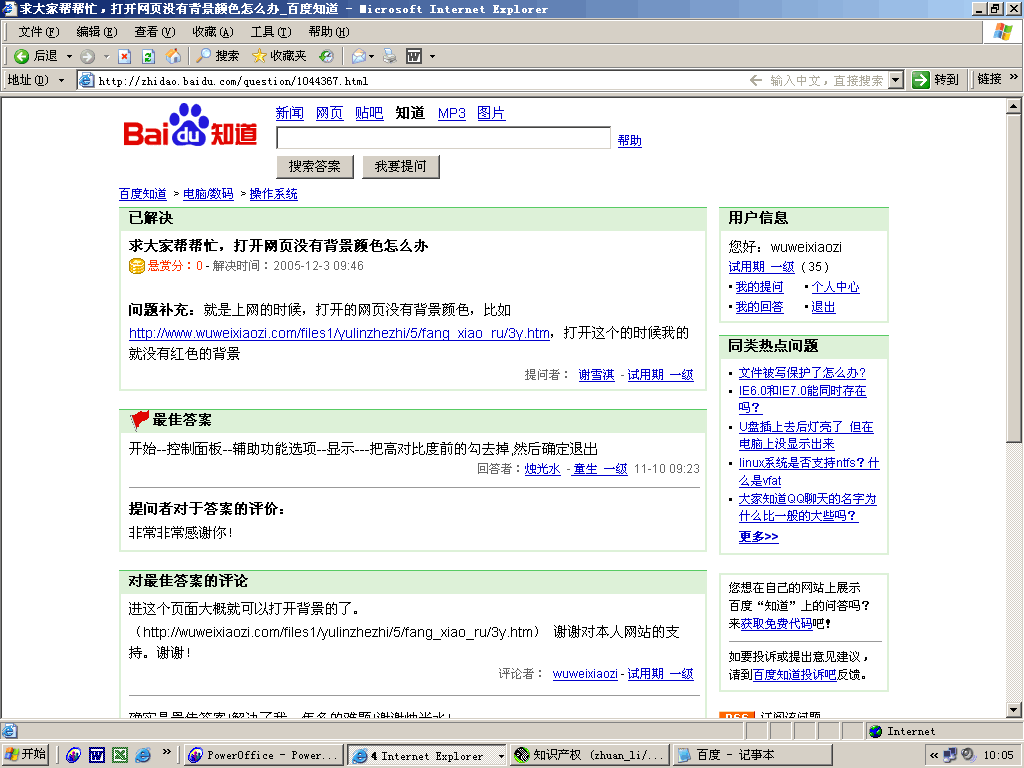Click the Back (后退) arrow button
The image size is (1024, 768).
pyautogui.click(x=35, y=56)
